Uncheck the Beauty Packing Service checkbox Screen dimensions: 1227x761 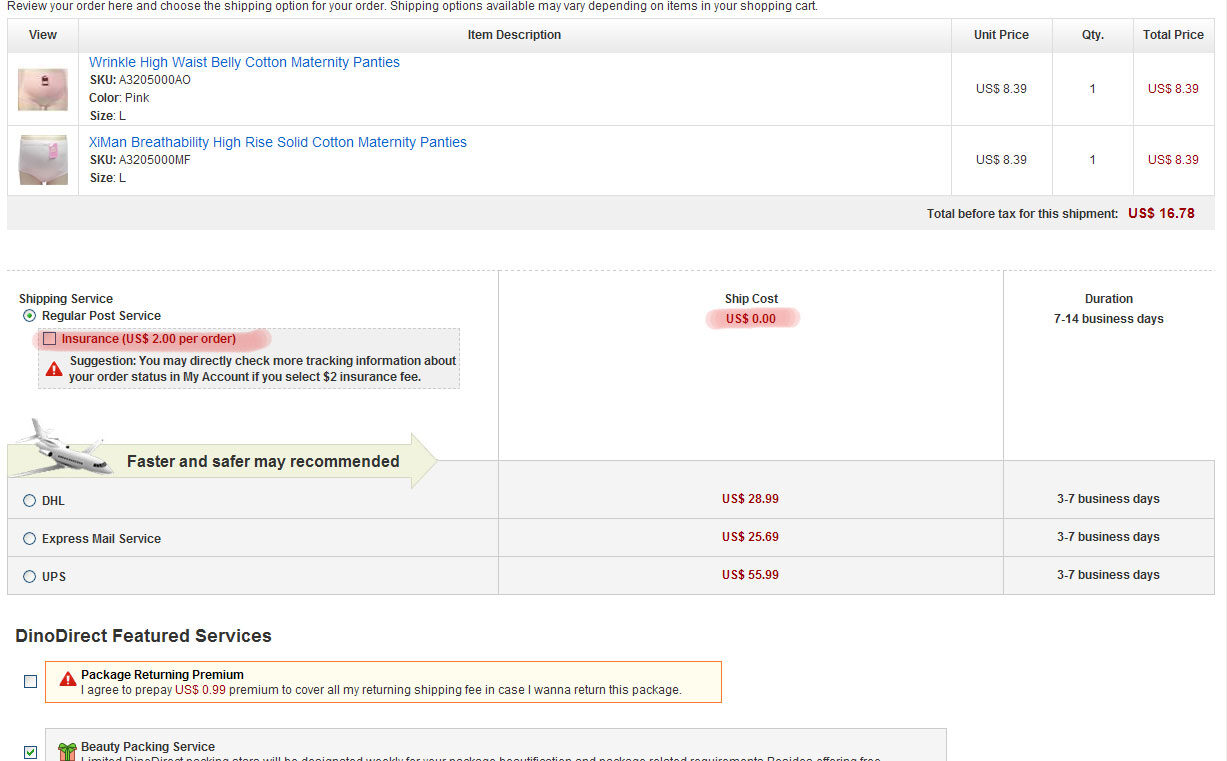[30, 751]
